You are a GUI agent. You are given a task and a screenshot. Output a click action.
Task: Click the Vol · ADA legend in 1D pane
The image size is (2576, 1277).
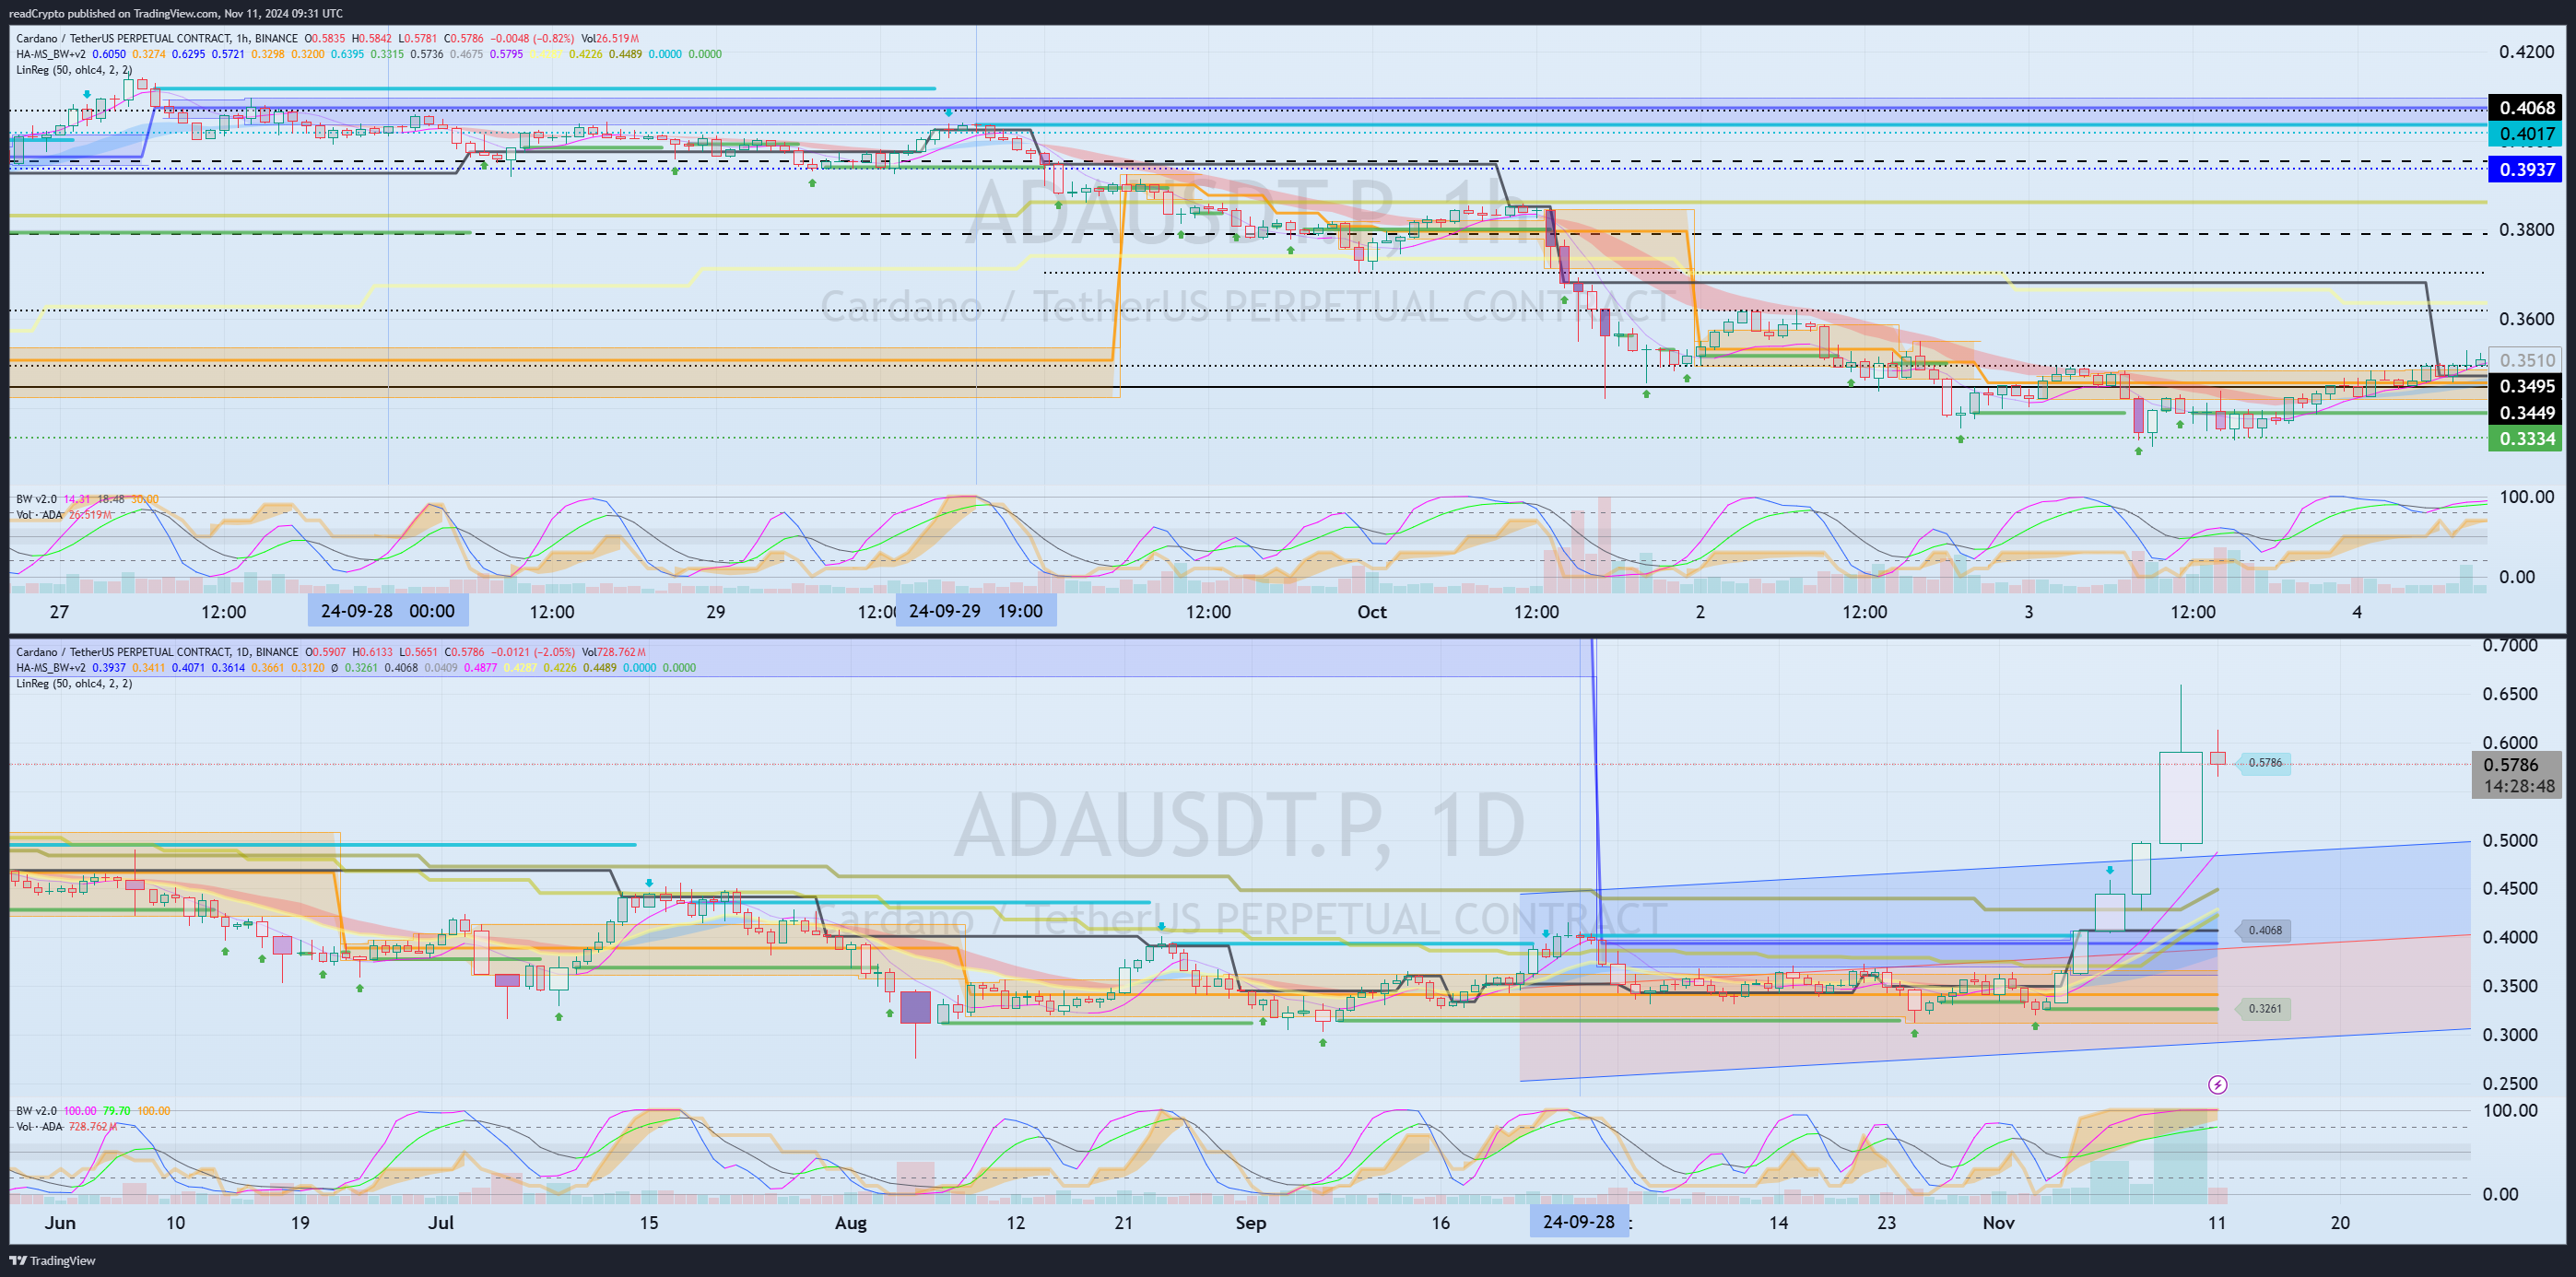(x=39, y=1127)
